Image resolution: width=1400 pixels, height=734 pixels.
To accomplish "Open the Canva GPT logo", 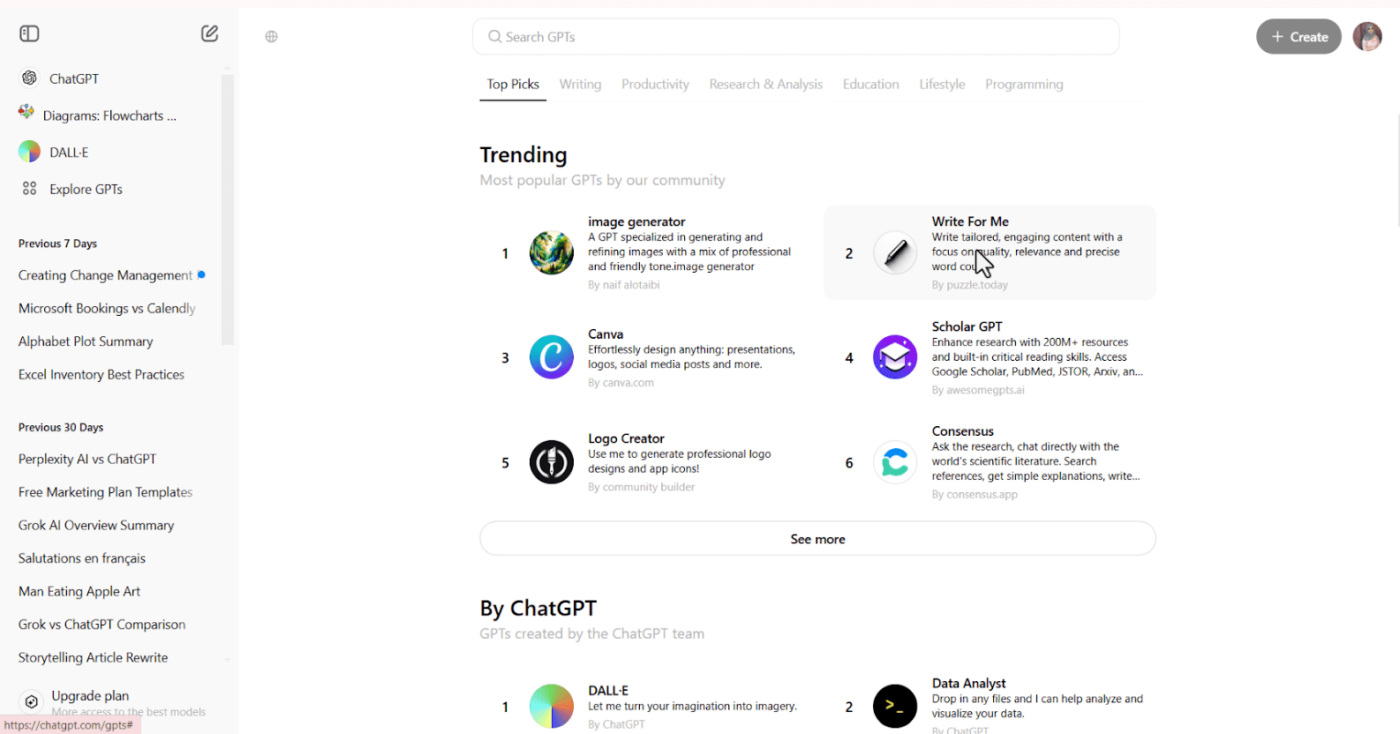I will coord(551,357).
